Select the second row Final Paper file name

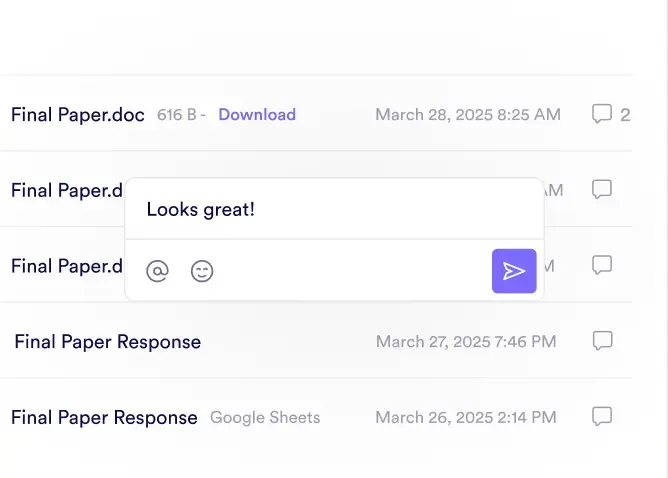pos(66,190)
